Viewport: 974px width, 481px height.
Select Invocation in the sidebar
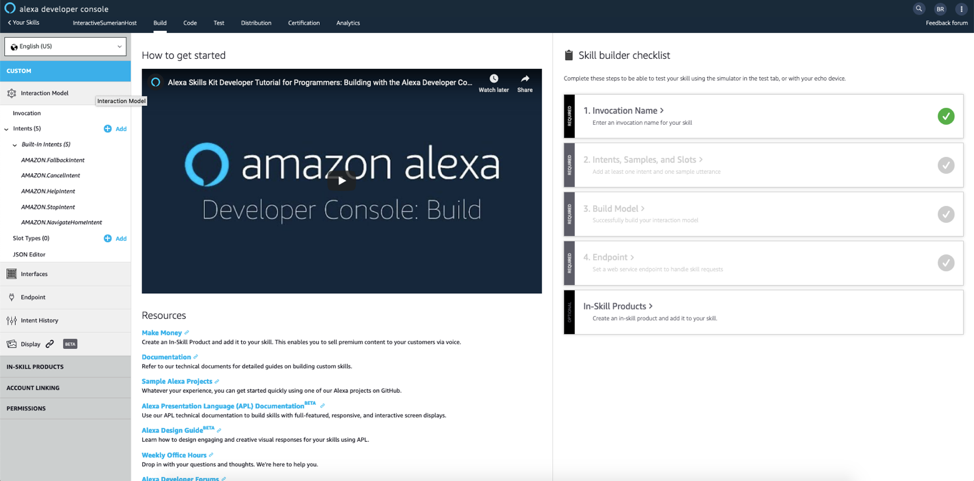(x=27, y=114)
